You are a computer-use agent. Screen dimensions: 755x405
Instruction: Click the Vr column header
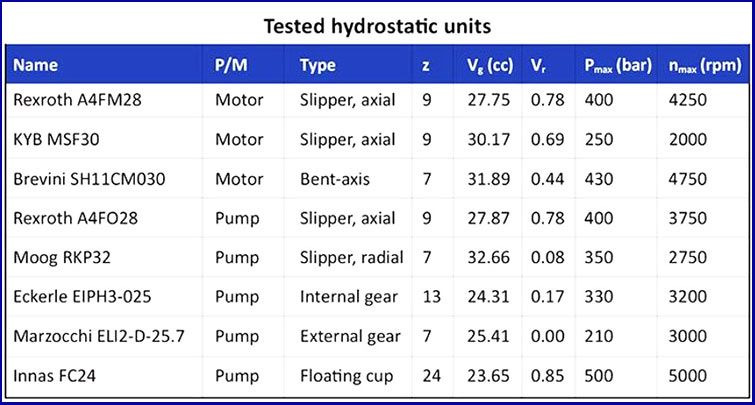click(x=539, y=66)
